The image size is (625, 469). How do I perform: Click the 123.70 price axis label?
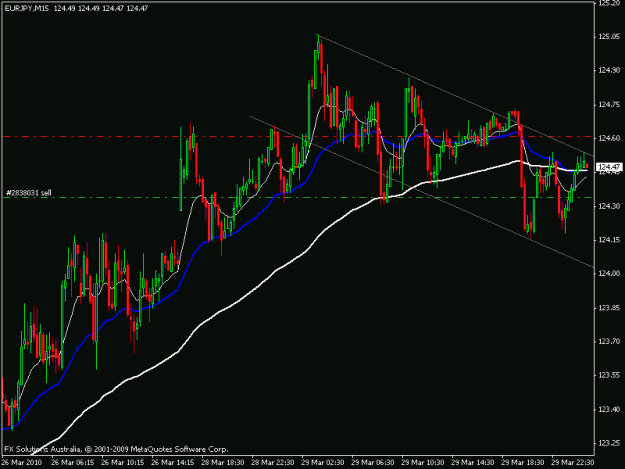(609, 341)
